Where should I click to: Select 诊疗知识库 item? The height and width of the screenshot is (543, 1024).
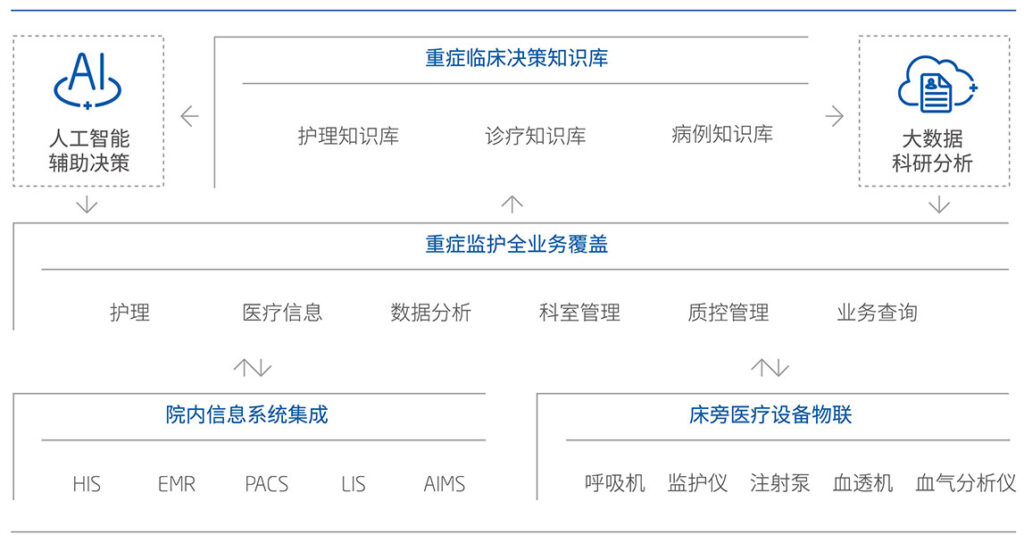[535, 136]
